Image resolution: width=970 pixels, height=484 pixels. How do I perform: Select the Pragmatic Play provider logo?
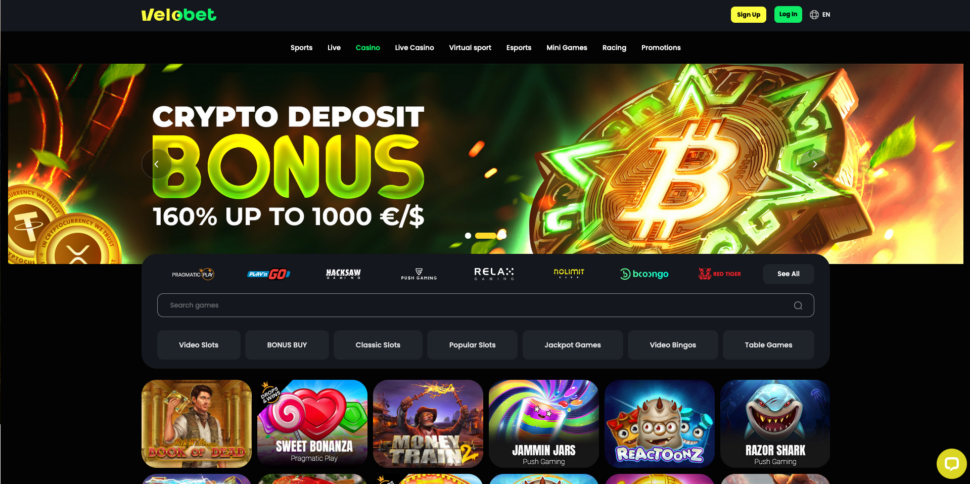(193, 274)
